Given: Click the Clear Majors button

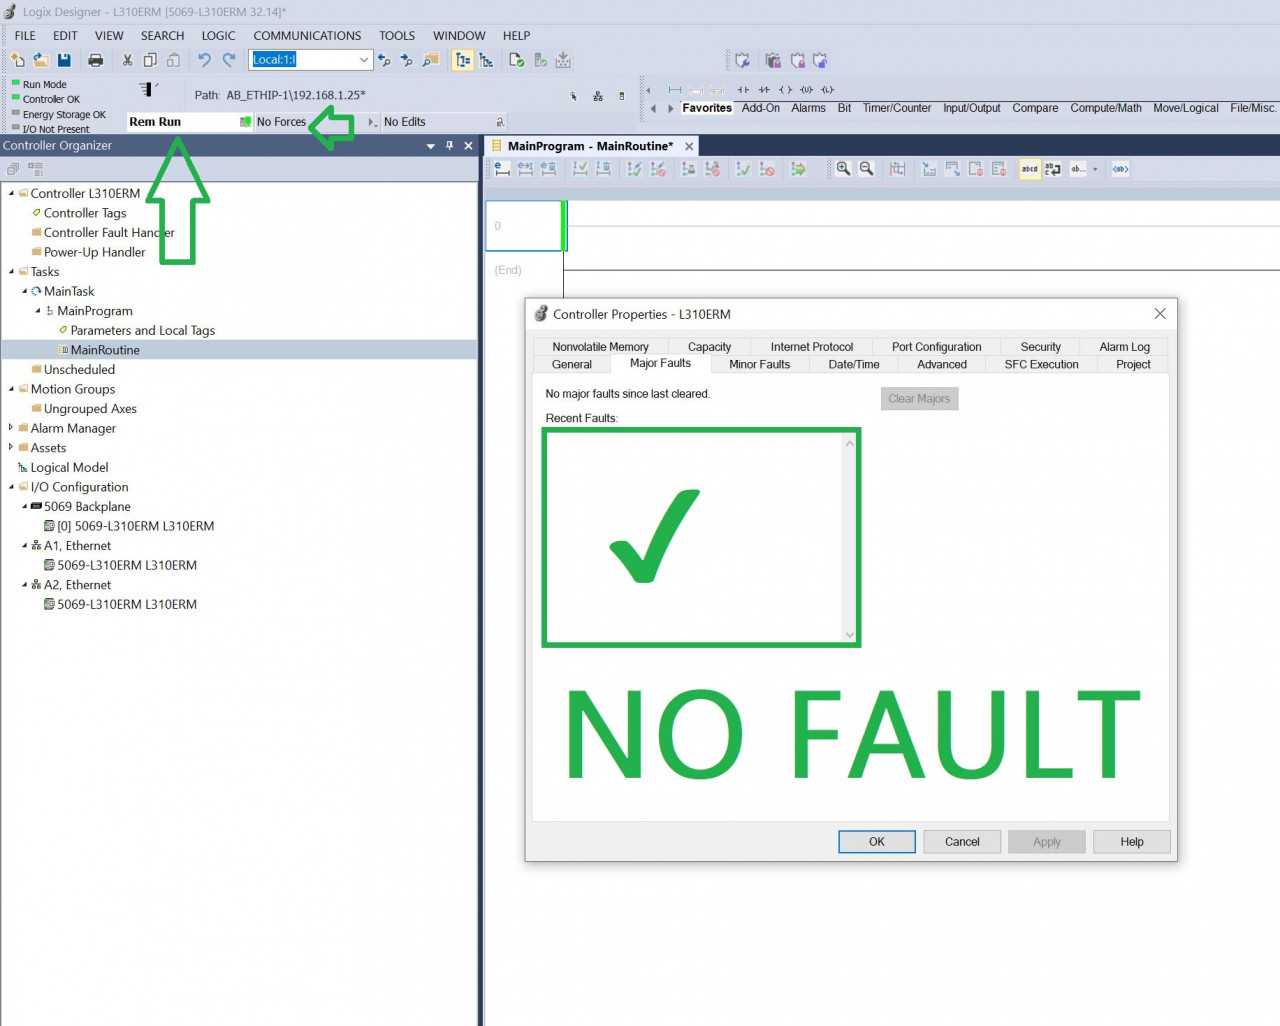Looking at the screenshot, I should 919,398.
